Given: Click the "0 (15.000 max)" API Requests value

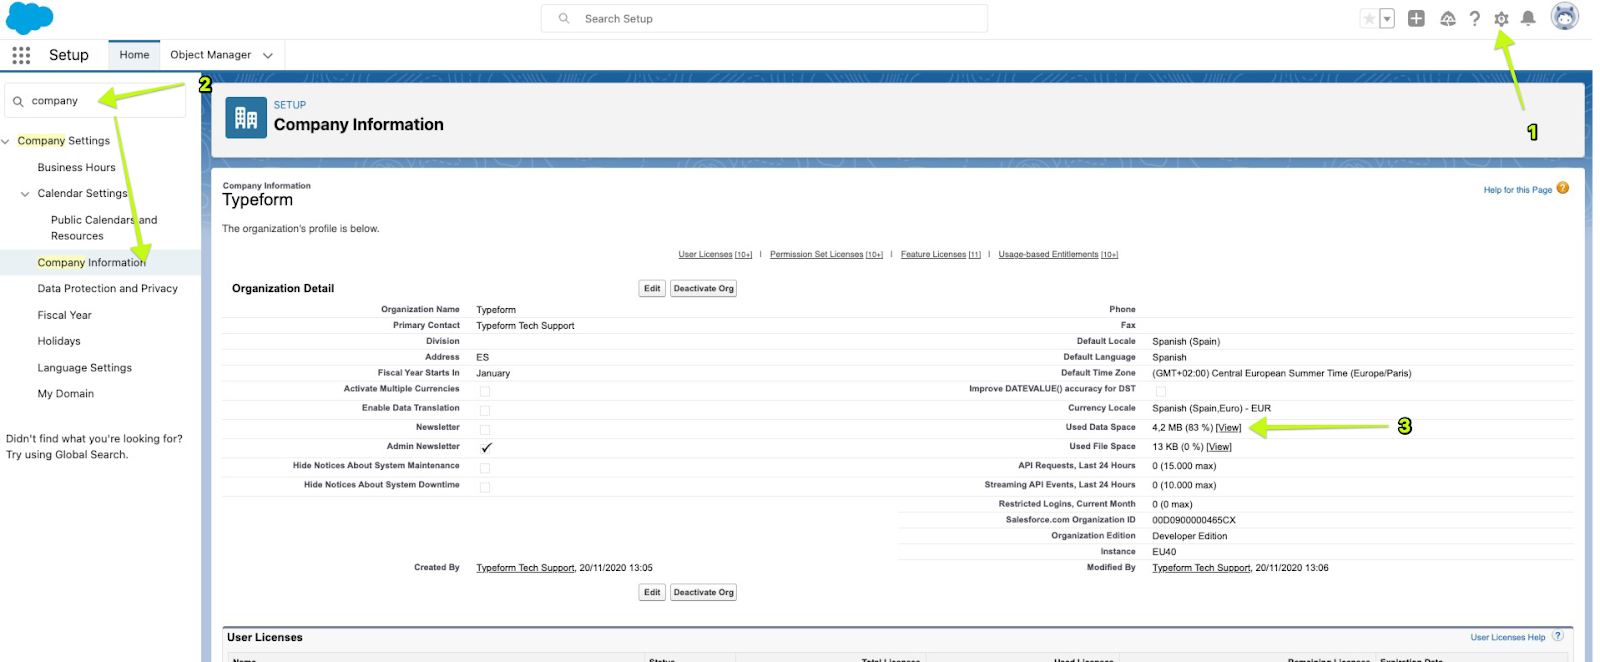Looking at the screenshot, I should click(x=1184, y=466).
